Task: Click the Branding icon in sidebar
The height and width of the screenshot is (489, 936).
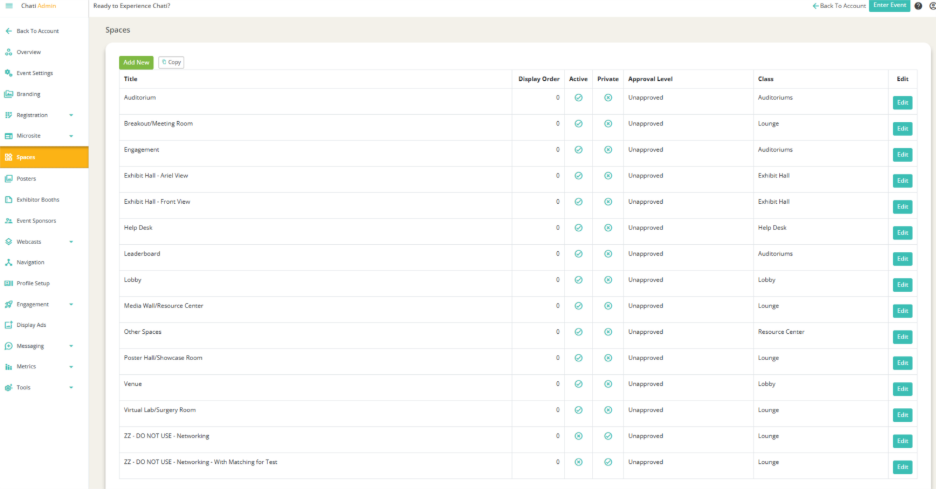Action: [9, 94]
